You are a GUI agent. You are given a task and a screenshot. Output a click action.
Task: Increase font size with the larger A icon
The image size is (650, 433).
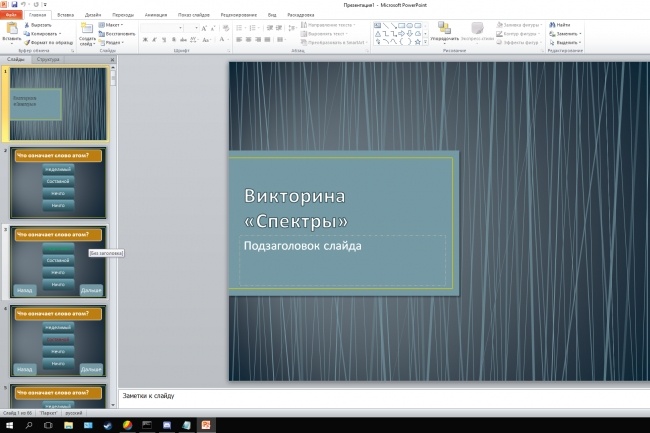coord(204,28)
